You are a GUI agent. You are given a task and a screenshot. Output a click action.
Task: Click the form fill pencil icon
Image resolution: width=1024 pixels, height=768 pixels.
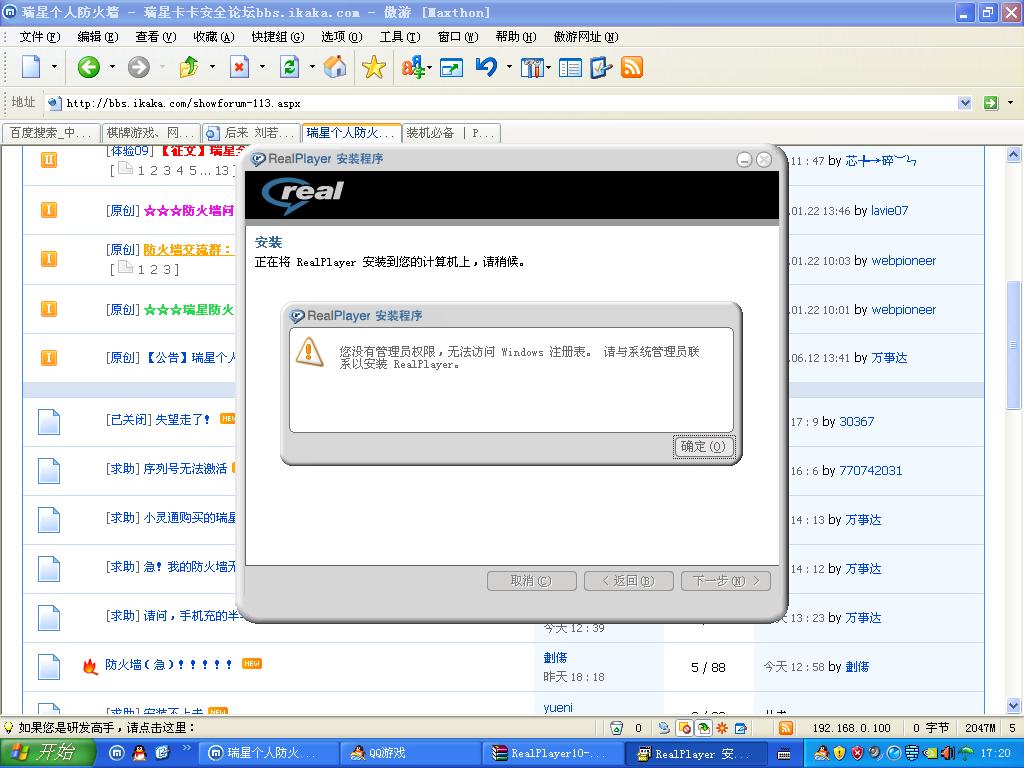[601, 67]
